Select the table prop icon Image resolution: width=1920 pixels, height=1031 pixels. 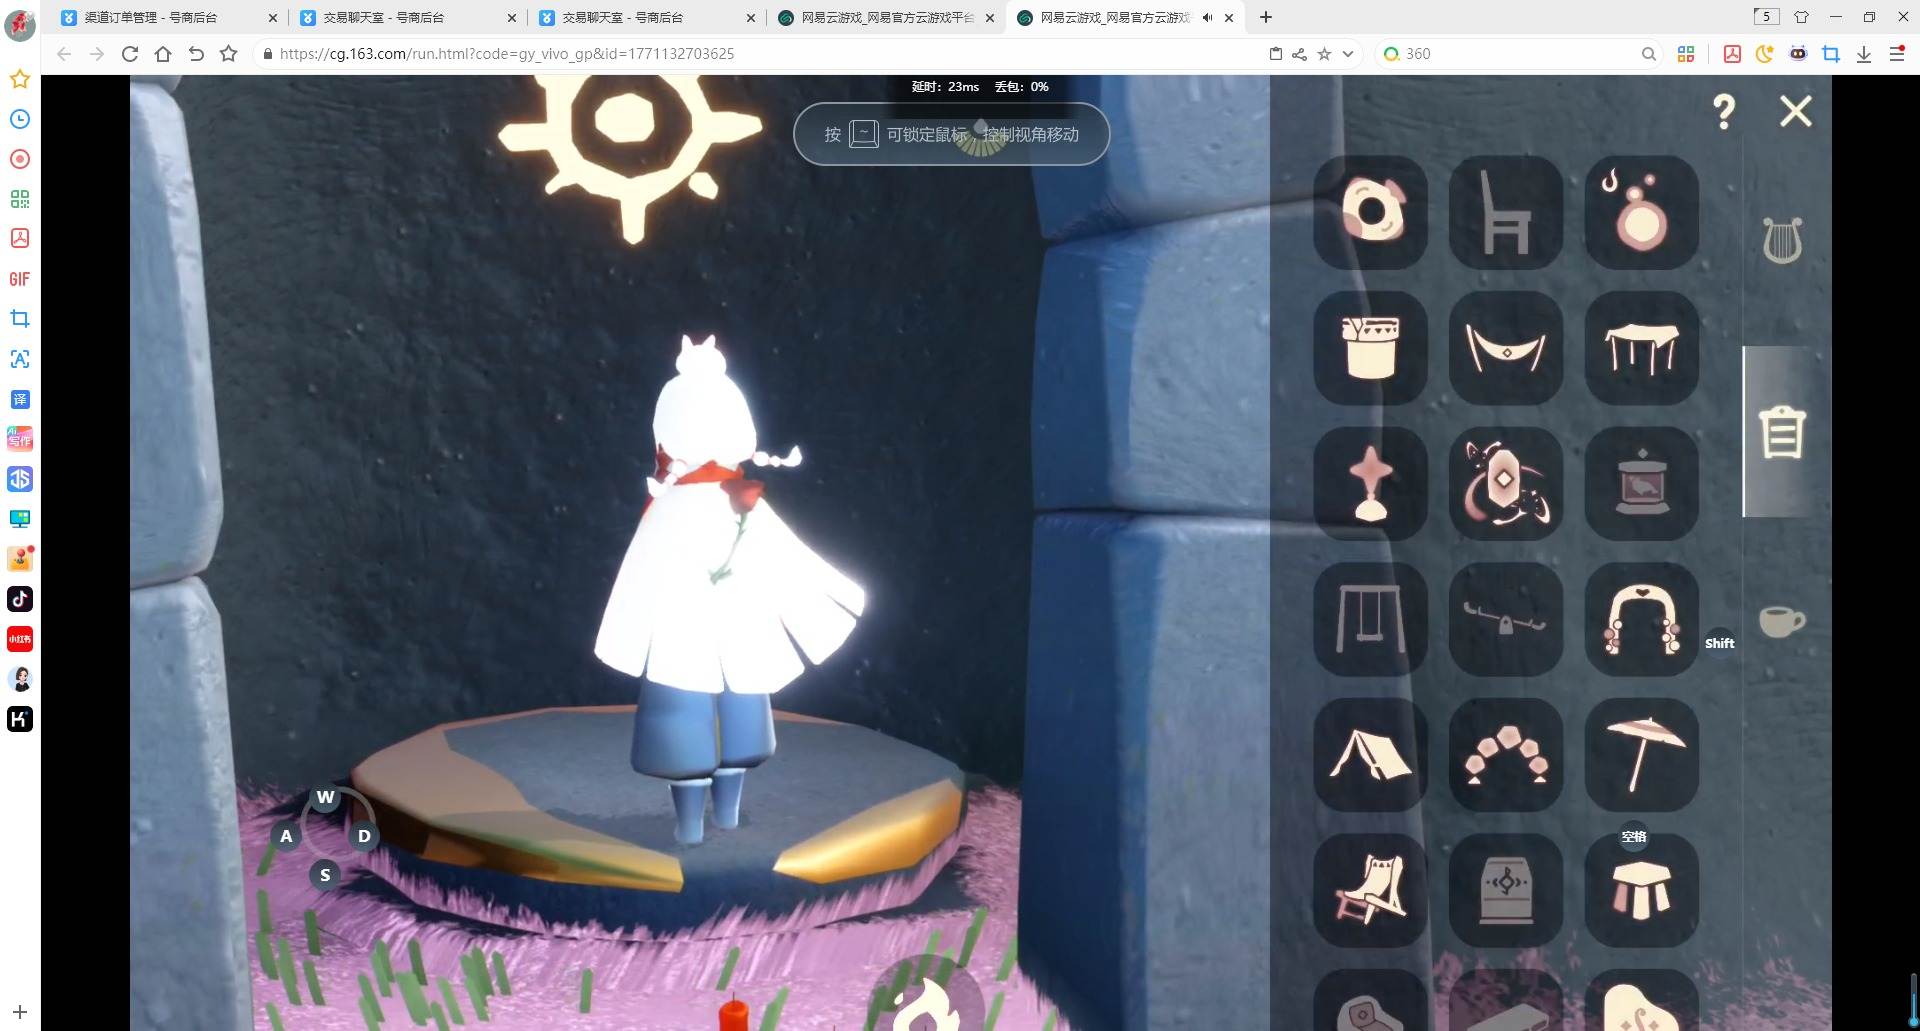pos(1642,348)
